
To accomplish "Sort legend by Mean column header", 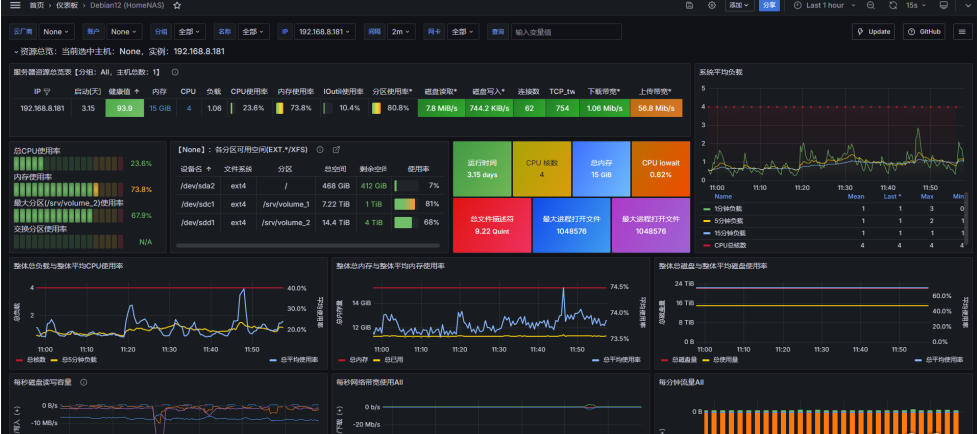I will coord(855,196).
